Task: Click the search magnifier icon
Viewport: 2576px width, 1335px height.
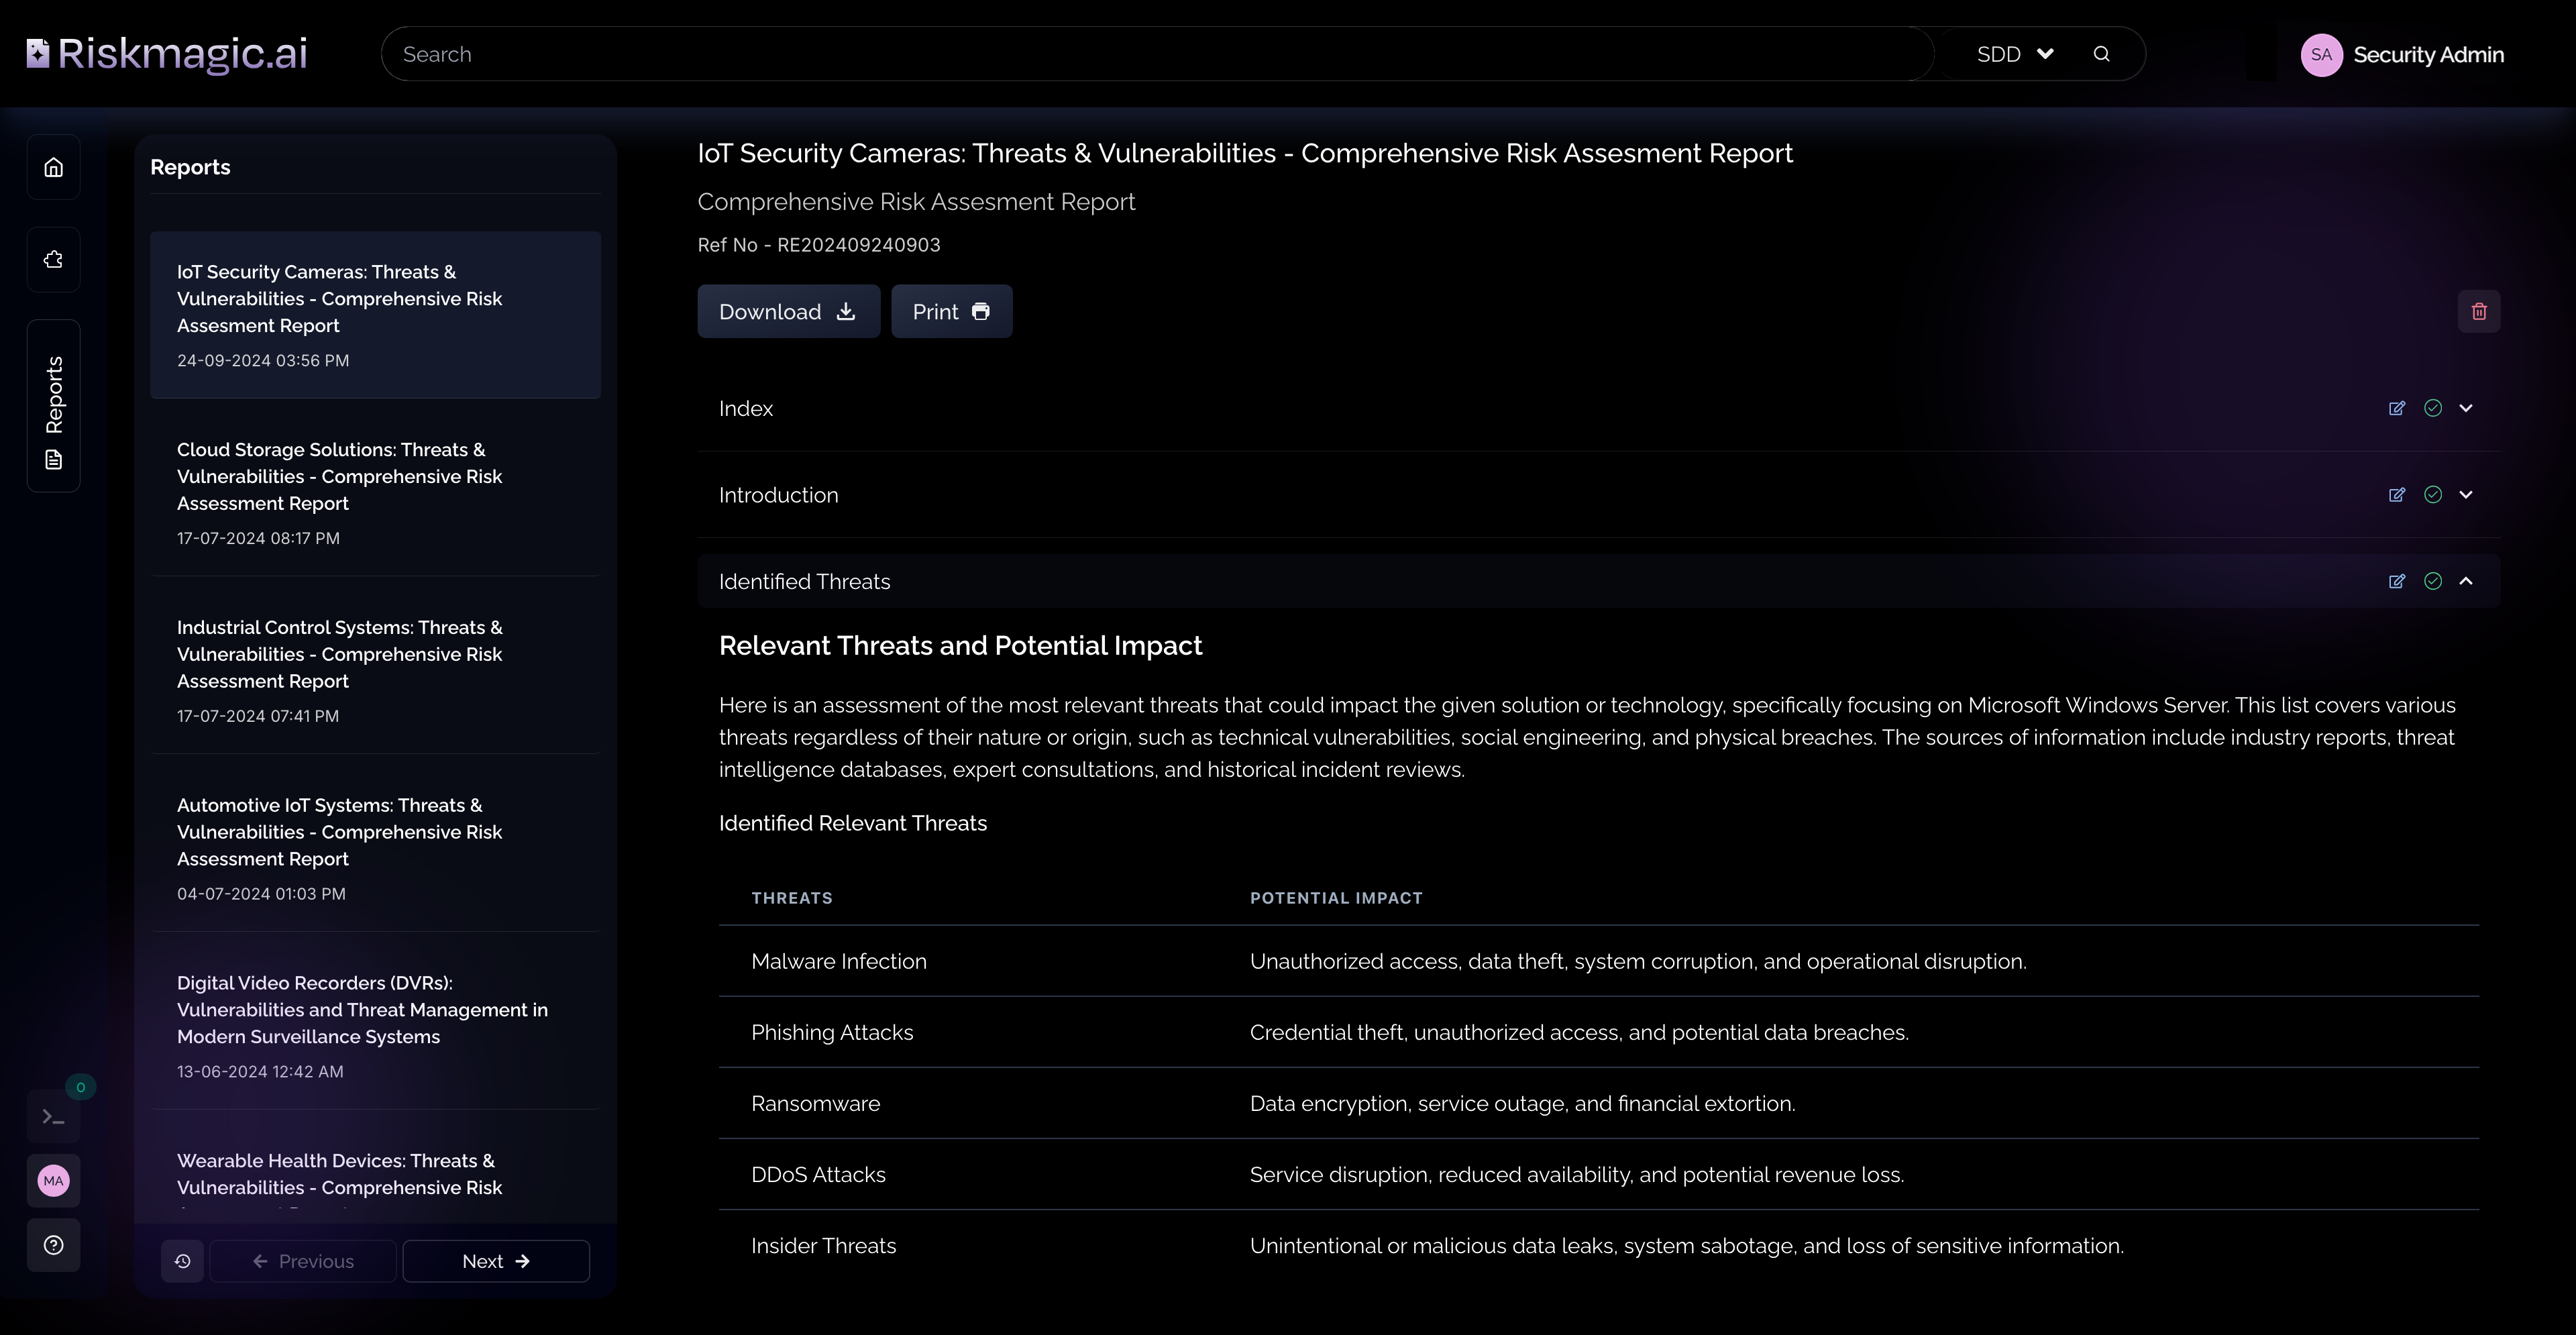Action: pos(2101,54)
